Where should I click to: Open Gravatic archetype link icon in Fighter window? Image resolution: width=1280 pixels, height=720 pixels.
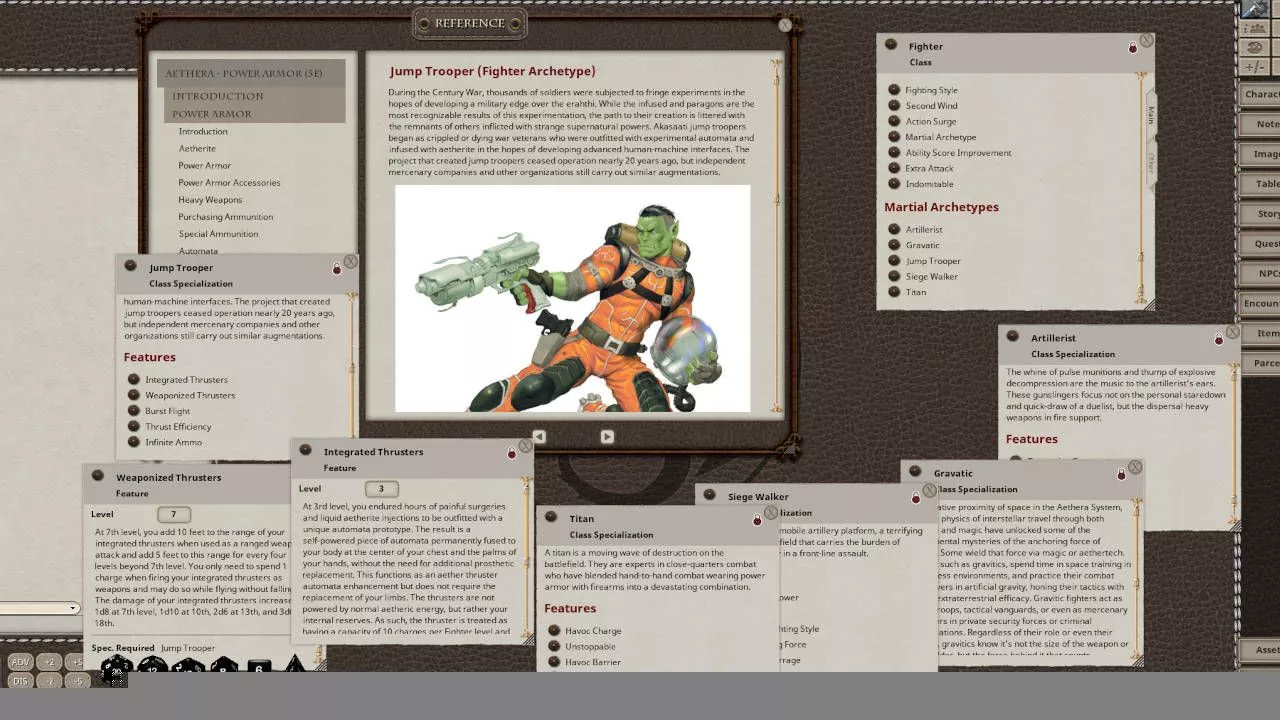[894, 245]
